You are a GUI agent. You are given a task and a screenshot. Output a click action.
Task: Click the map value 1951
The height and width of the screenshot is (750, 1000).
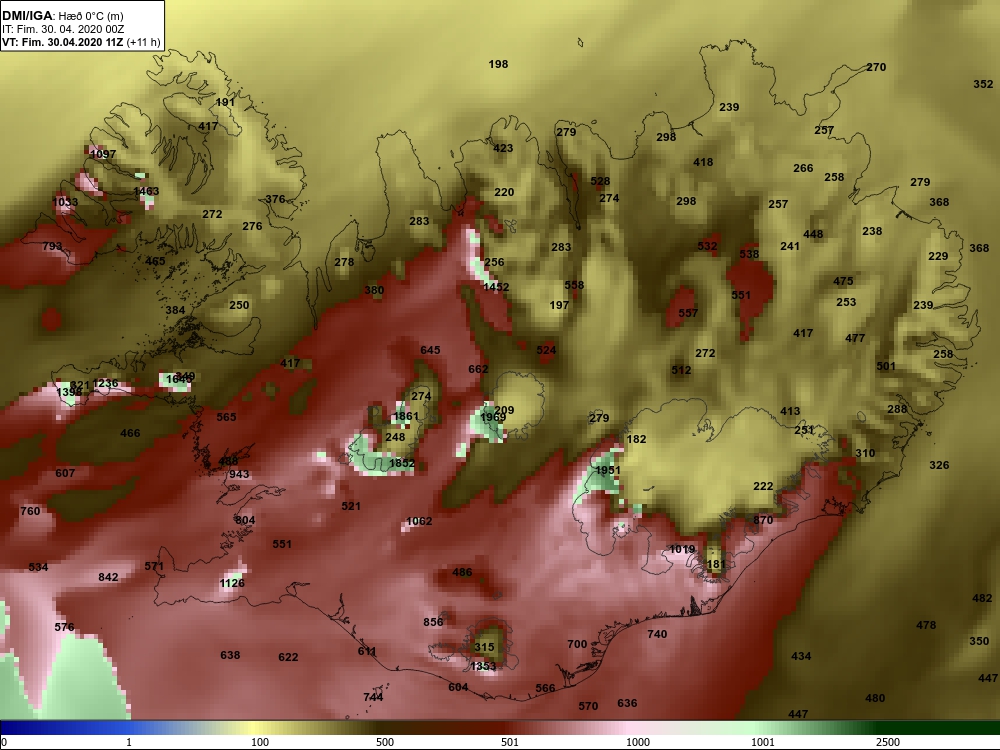coord(608,470)
